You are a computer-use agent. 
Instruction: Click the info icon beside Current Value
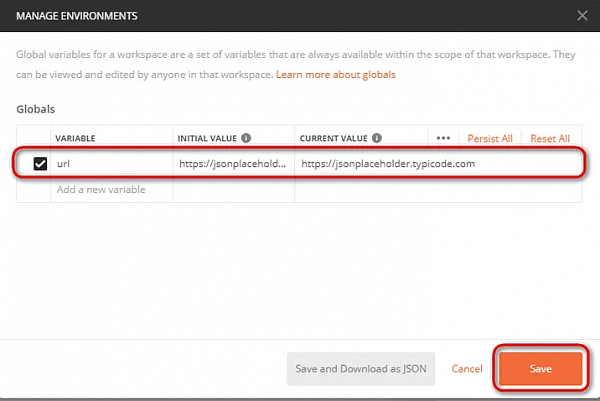click(x=377, y=138)
